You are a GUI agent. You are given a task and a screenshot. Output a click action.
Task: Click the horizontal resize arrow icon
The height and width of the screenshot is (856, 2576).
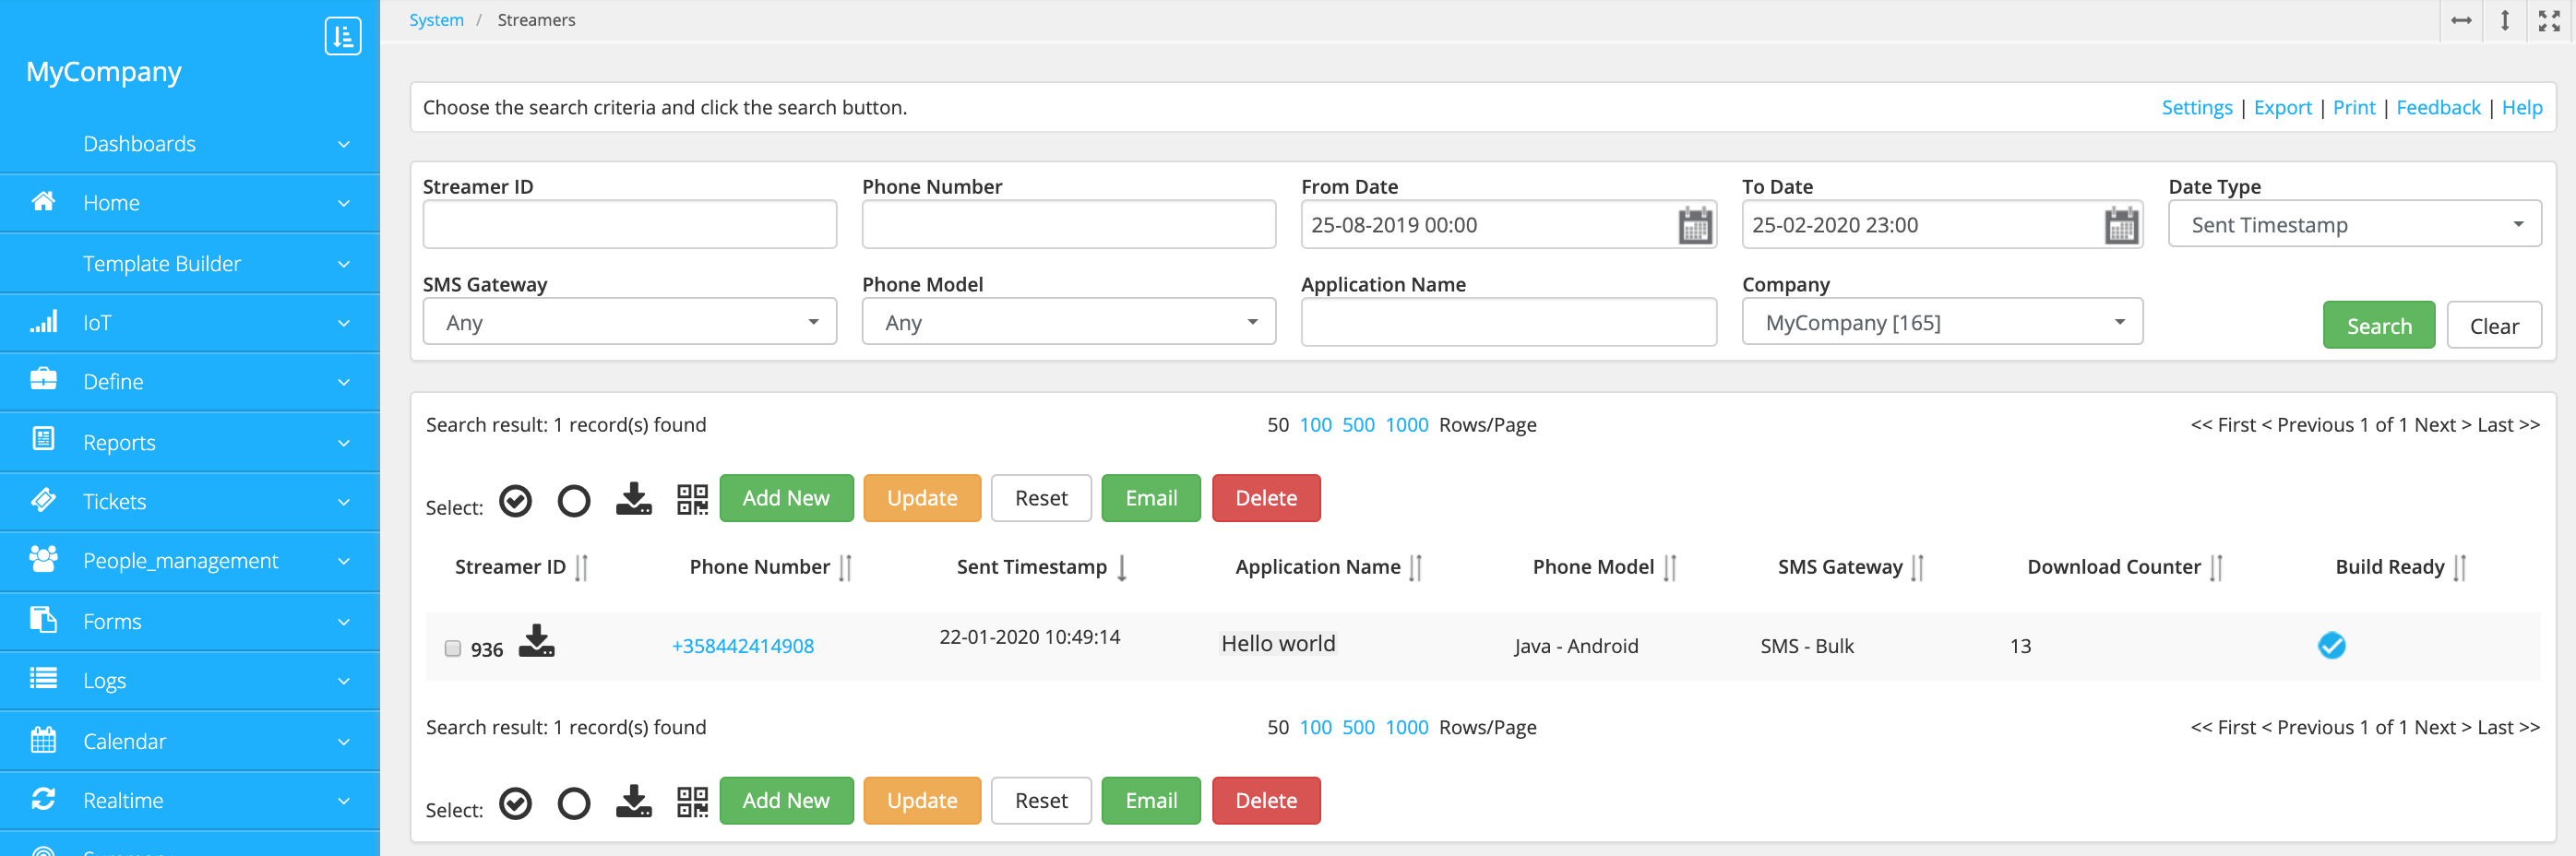pos(2461,21)
